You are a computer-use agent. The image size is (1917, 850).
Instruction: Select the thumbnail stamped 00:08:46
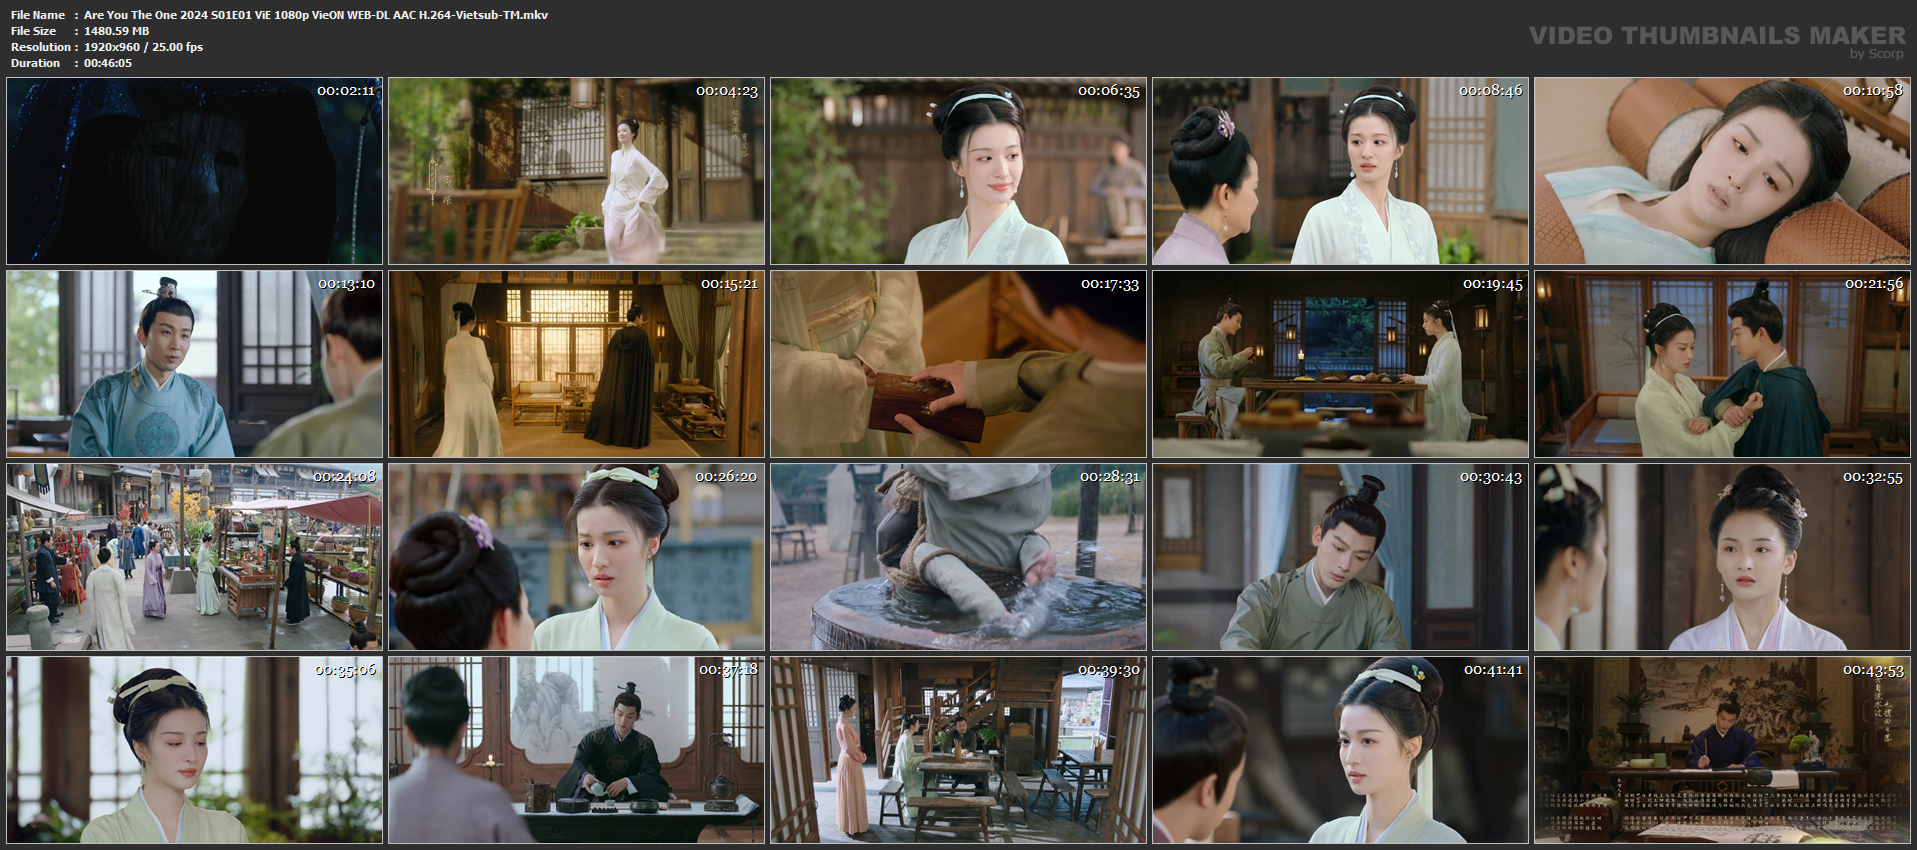1340,171
